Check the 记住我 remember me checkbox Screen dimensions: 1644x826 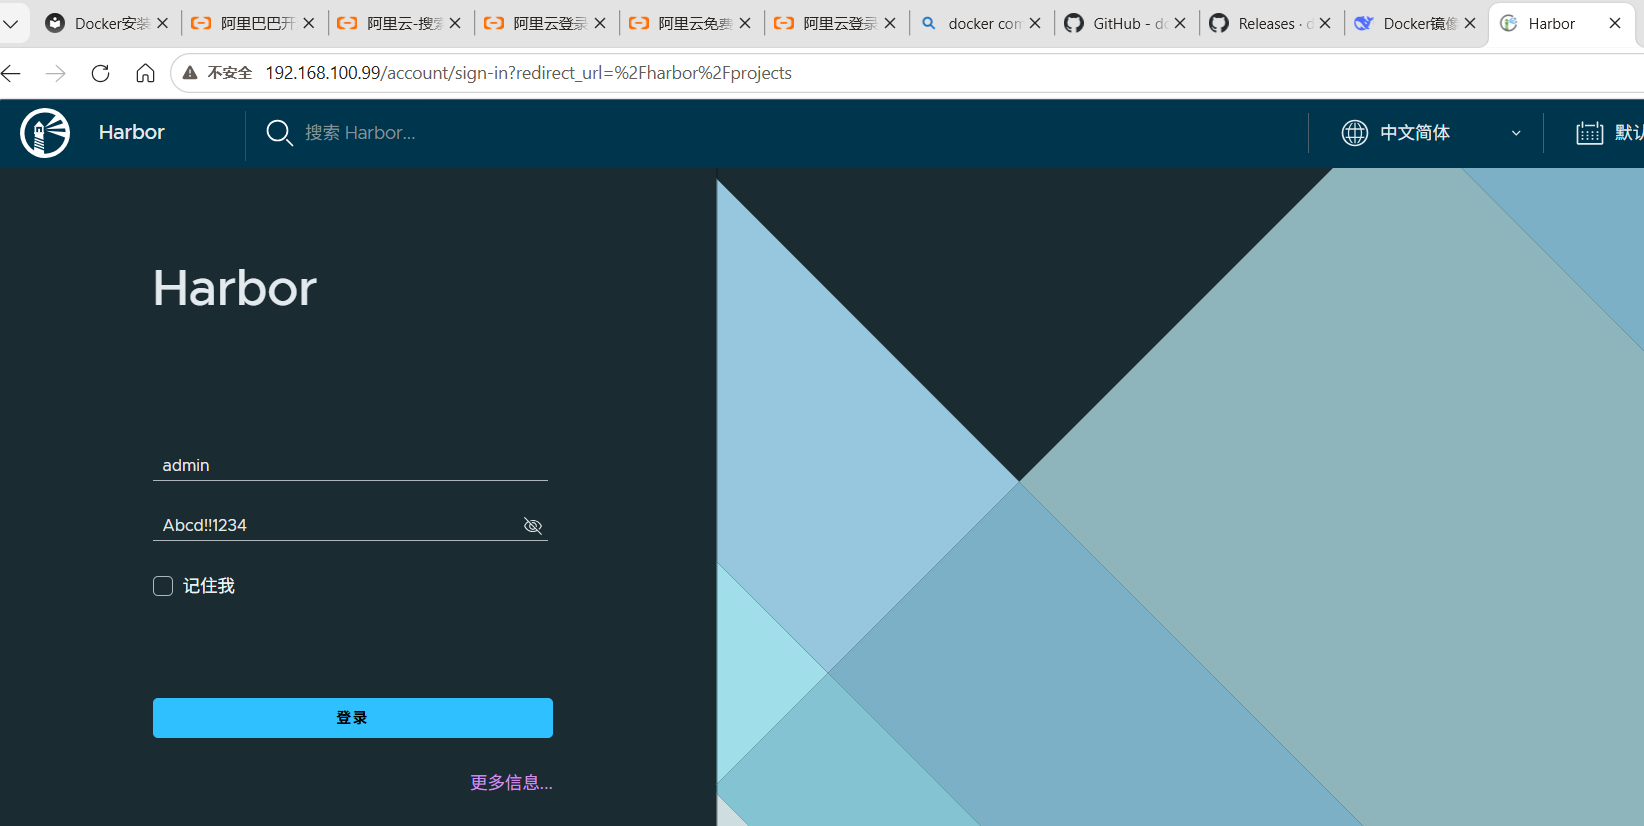(x=163, y=586)
